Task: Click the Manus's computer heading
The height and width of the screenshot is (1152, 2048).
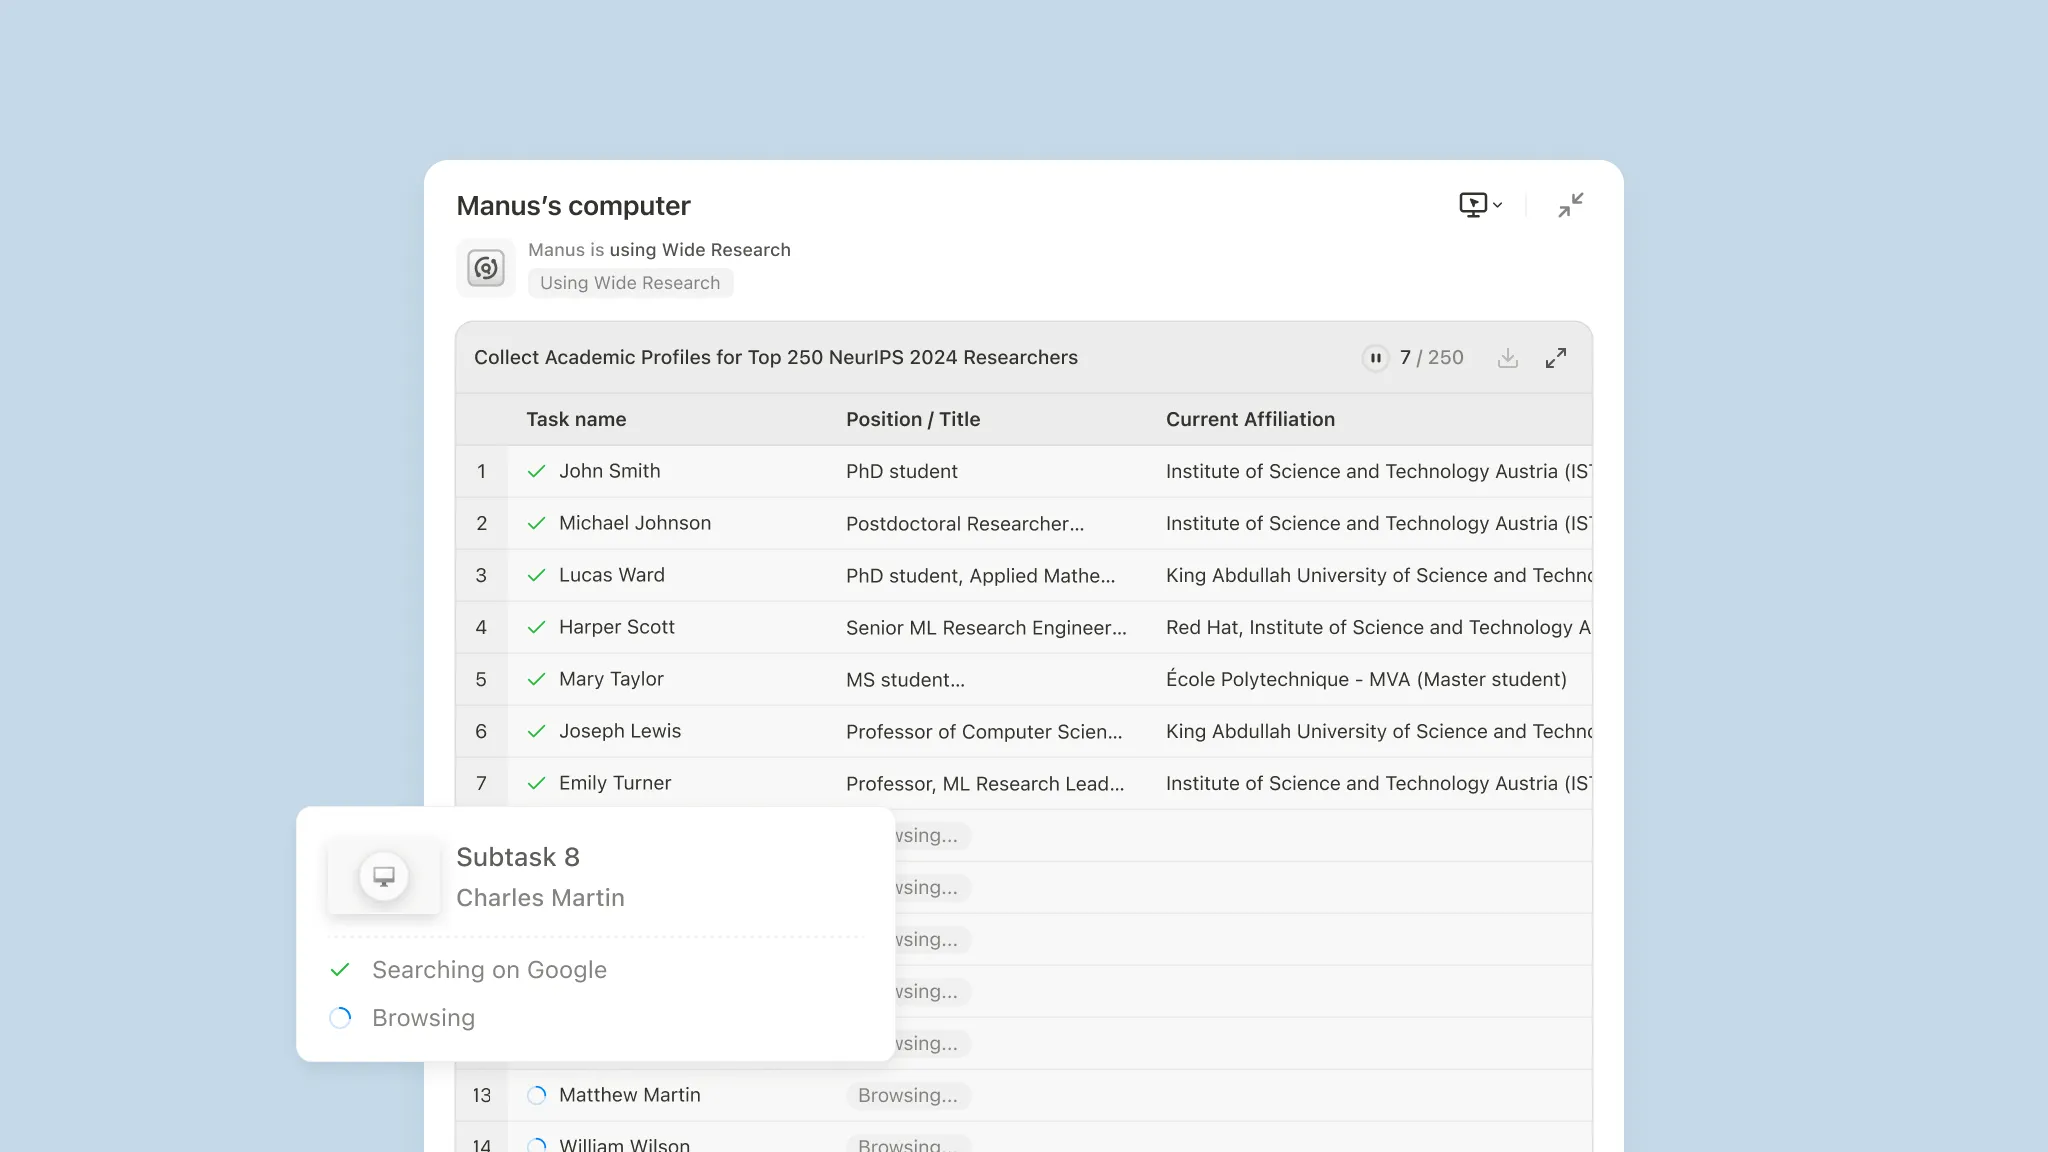Action: (573, 206)
